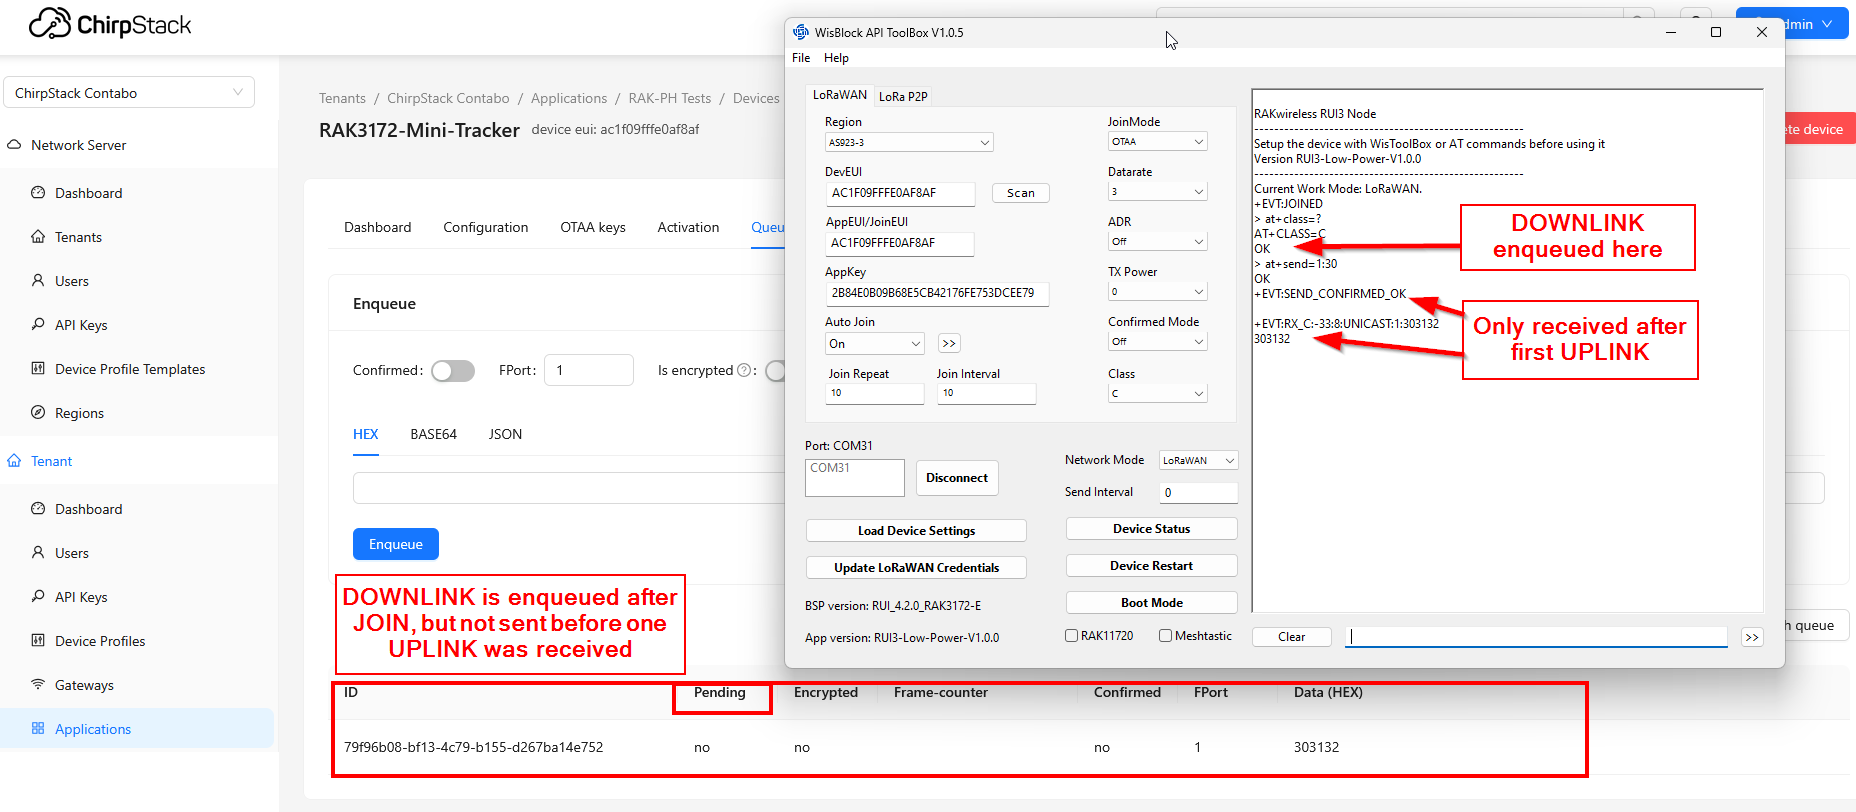Check the Meshtastic checkbox

click(1165, 636)
